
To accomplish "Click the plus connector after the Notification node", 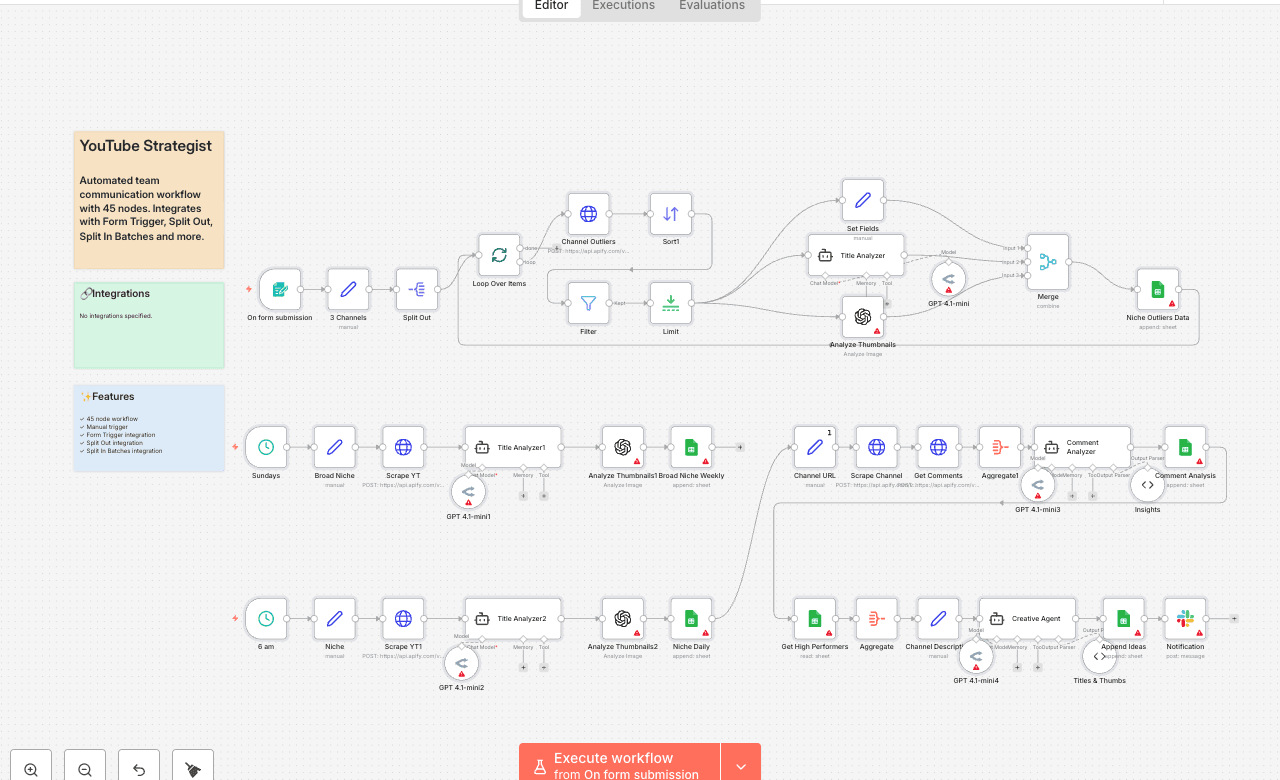I will pos(1234,619).
